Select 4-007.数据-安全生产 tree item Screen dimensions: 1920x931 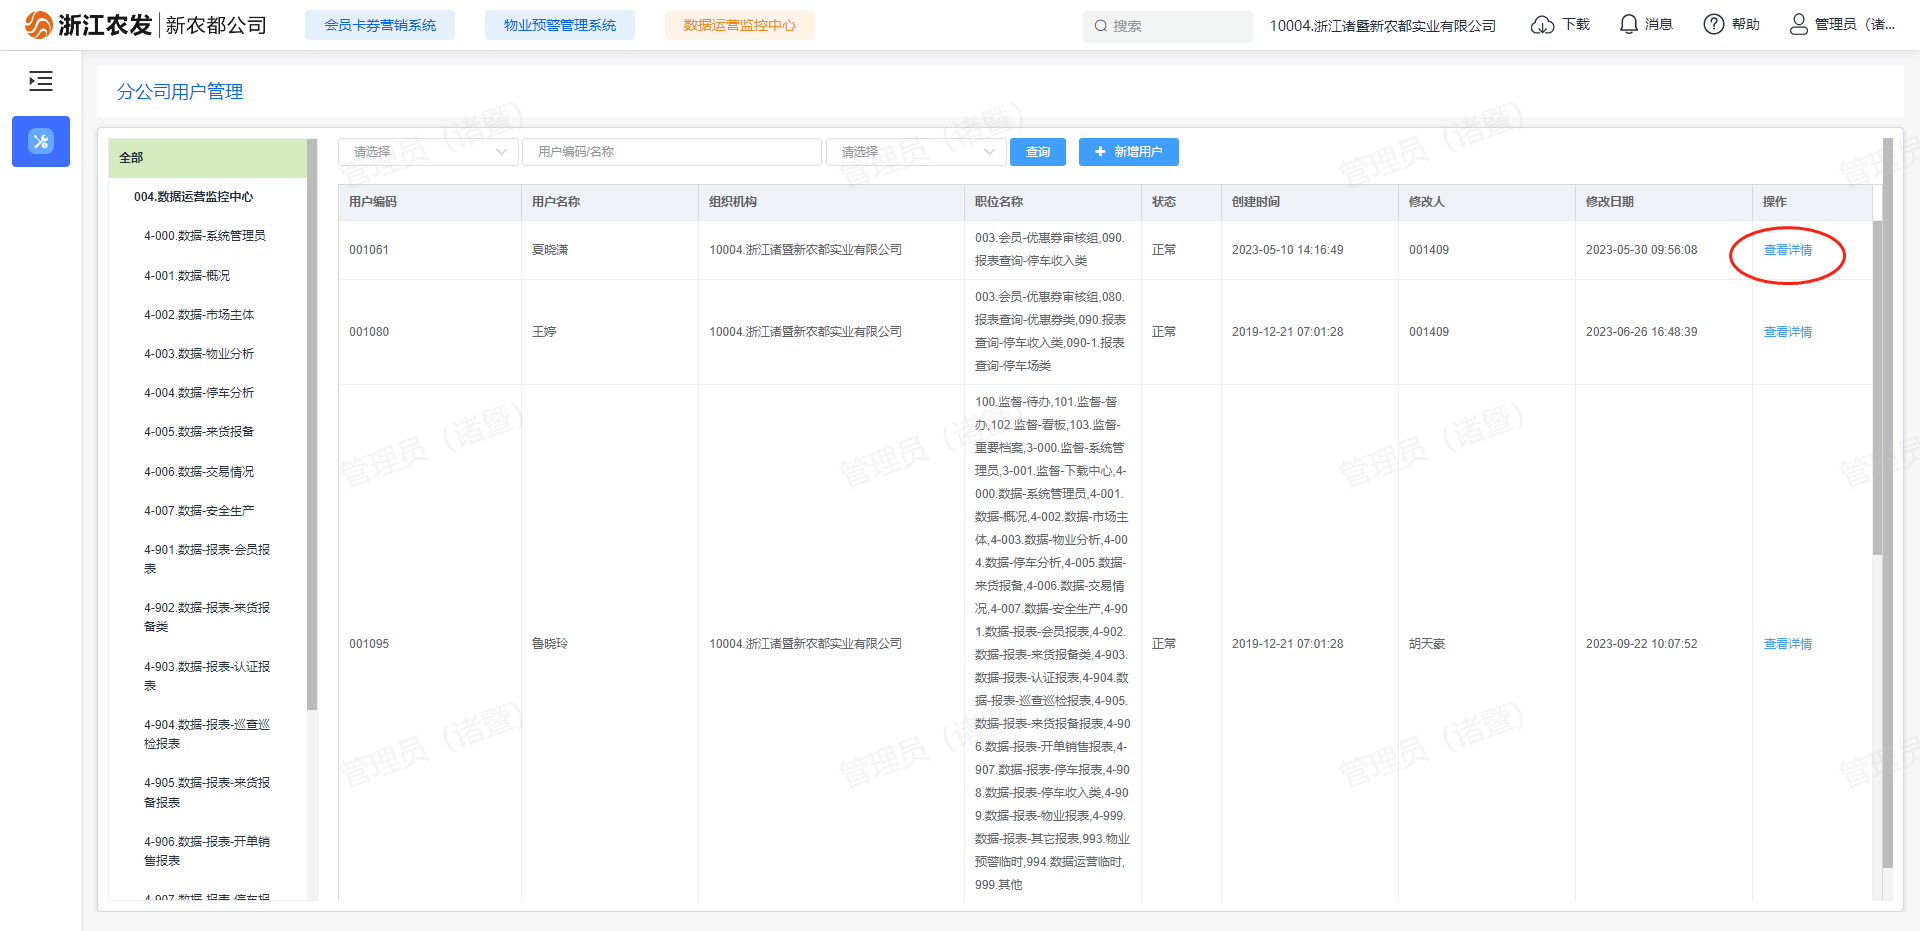click(199, 511)
